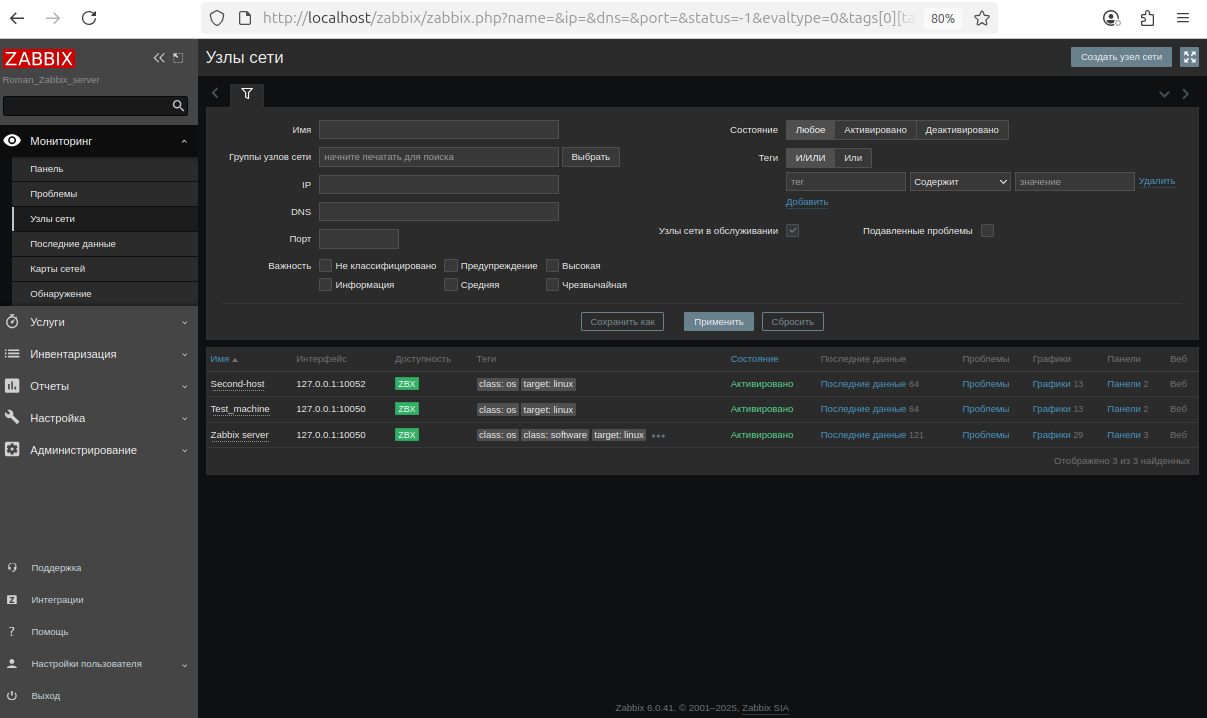Check the Чрезвычайная severity box
Image resolution: width=1207 pixels, height=718 pixels.
point(552,285)
